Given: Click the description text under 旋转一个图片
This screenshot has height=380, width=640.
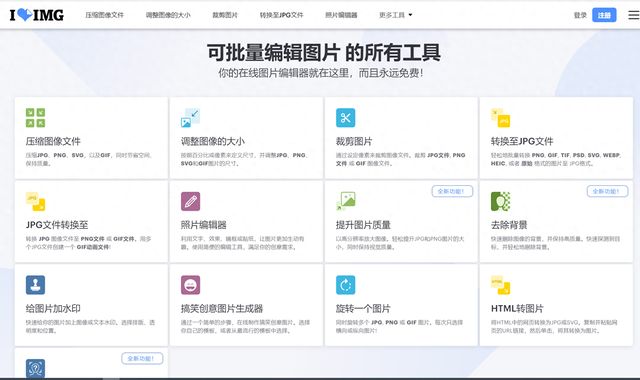Looking at the screenshot, I should point(399,327).
